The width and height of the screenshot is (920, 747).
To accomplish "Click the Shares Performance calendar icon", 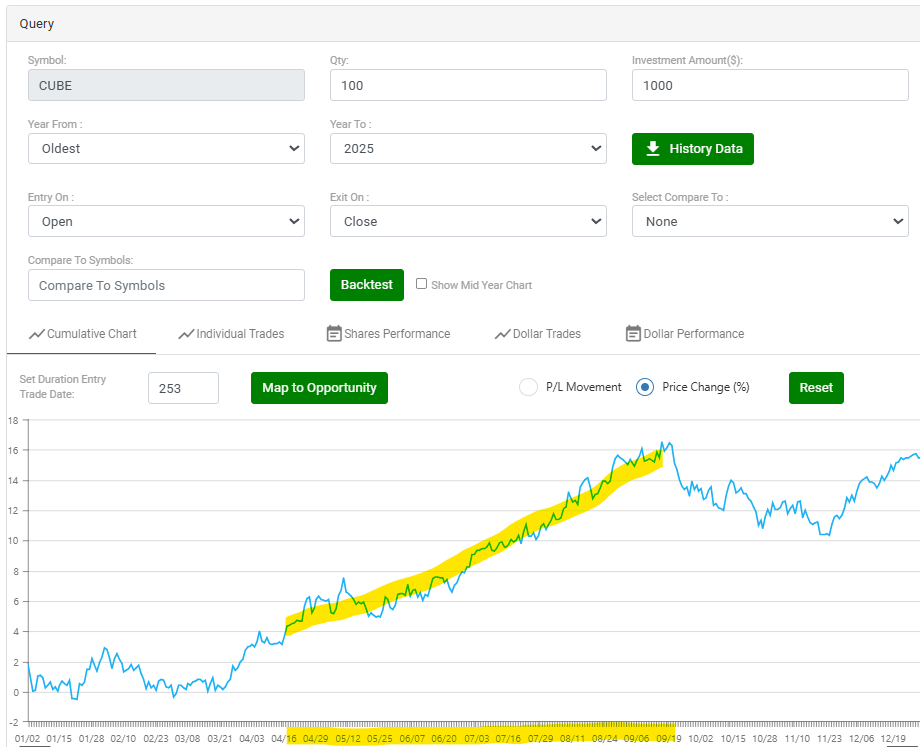I will [x=334, y=334].
